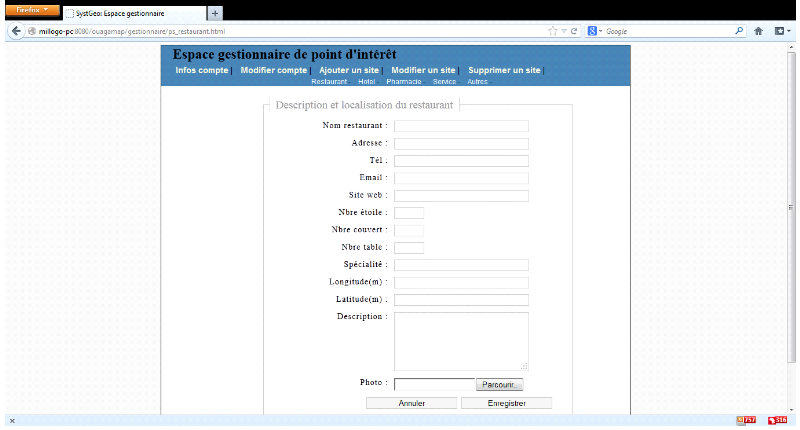Click the status bar 316 add-on icon

777,420
